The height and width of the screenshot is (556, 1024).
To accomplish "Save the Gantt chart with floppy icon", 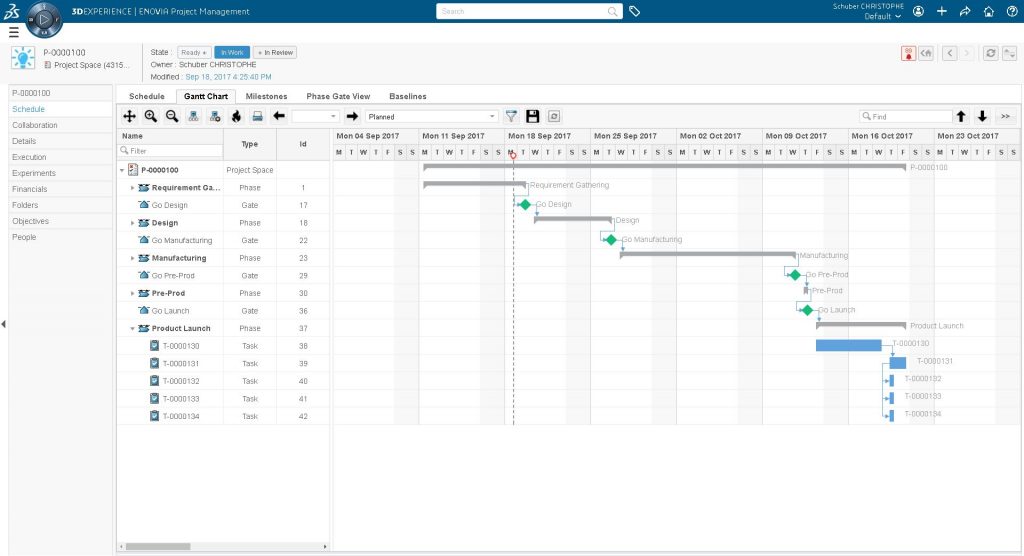I will (532, 116).
